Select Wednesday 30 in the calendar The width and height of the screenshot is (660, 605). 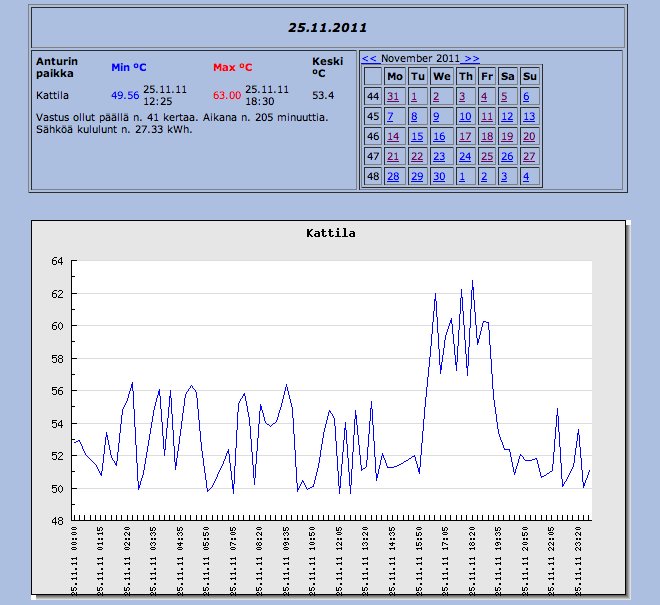click(x=439, y=177)
